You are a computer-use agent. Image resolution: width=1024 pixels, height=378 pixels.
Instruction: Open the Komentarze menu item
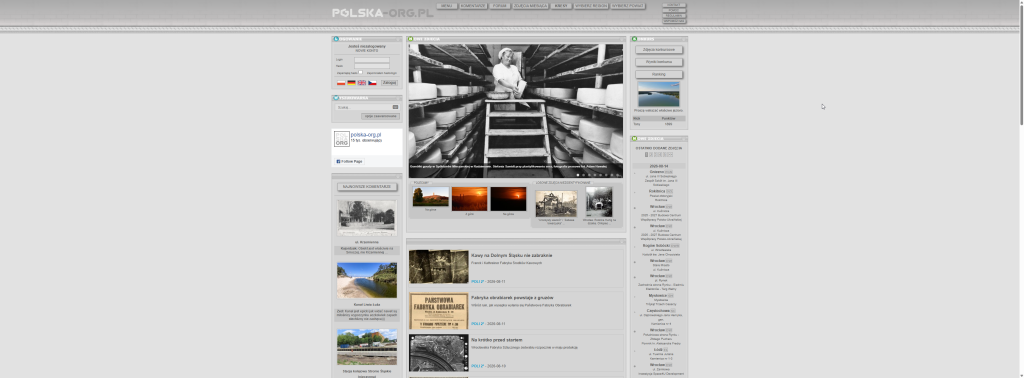[473, 6]
